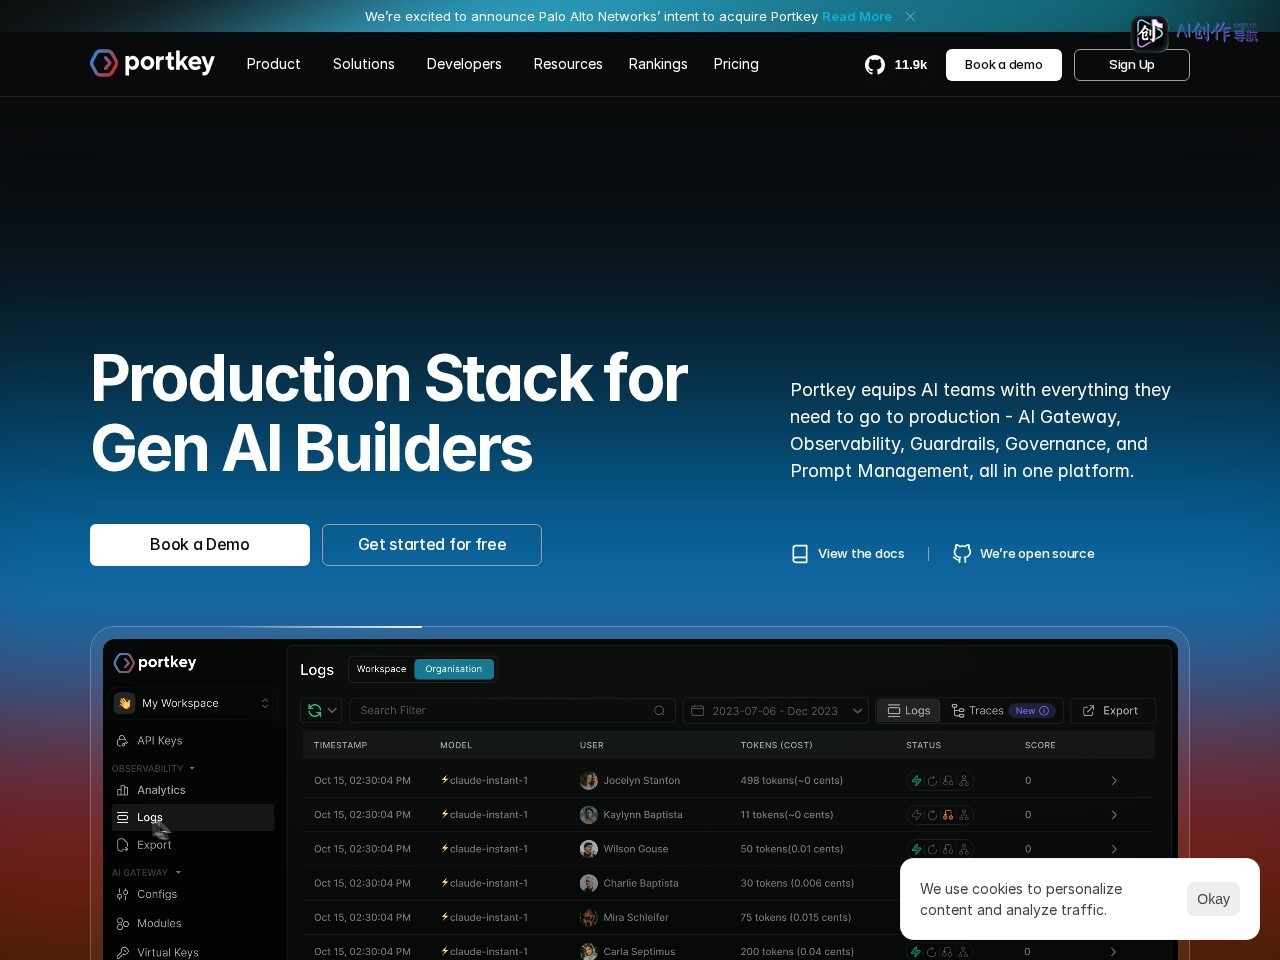
Task: Open the Product menu
Action: pyautogui.click(x=273, y=64)
